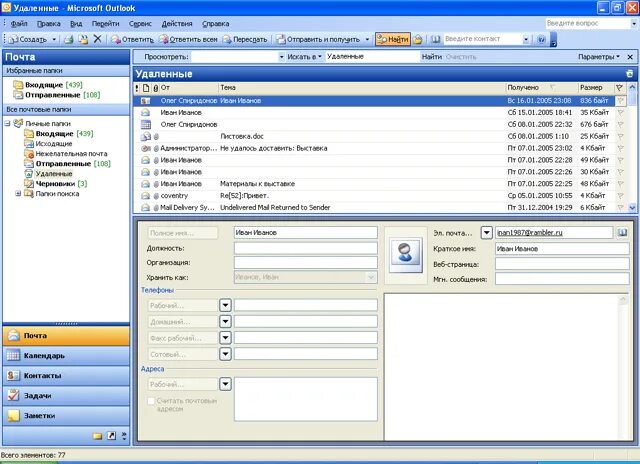Image resolution: width=640 pixels, height=464 pixels.
Task: Open the address type dropdown under Адреса
Action: tap(225, 384)
